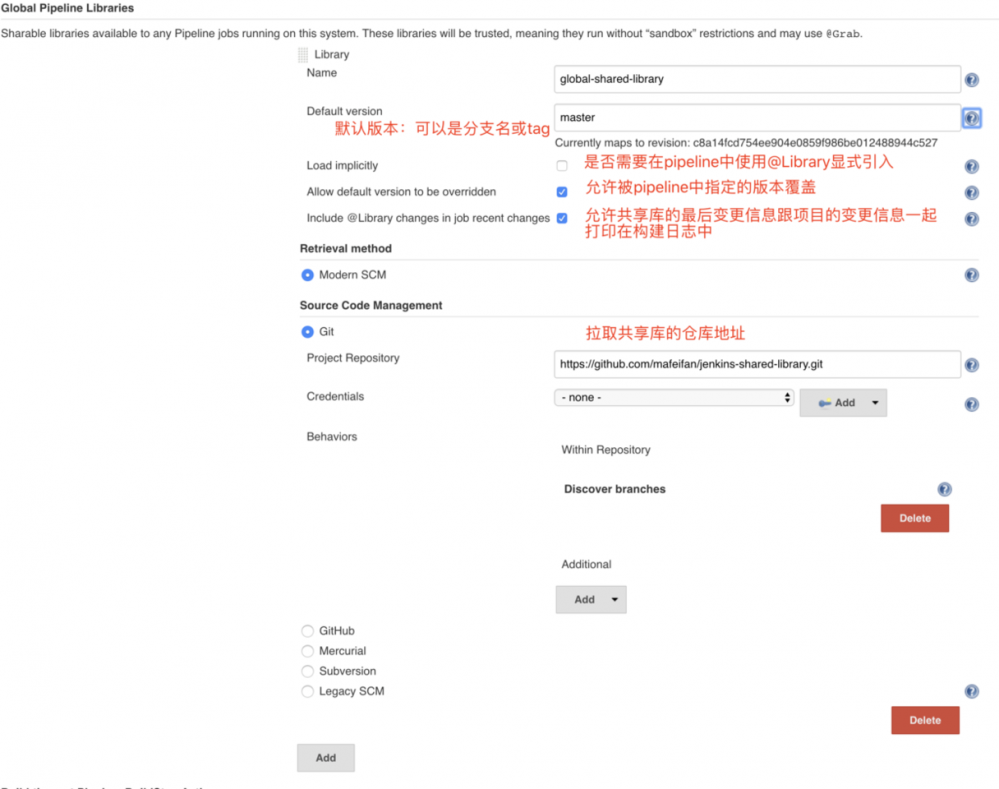Enable the Load implicitly checkbox
This screenshot has width=999, height=789.
tap(562, 167)
